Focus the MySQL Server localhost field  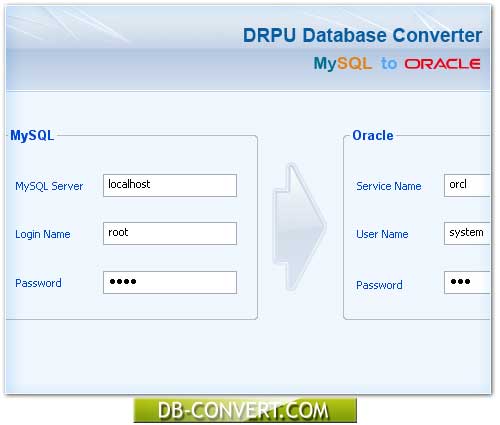tap(170, 185)
